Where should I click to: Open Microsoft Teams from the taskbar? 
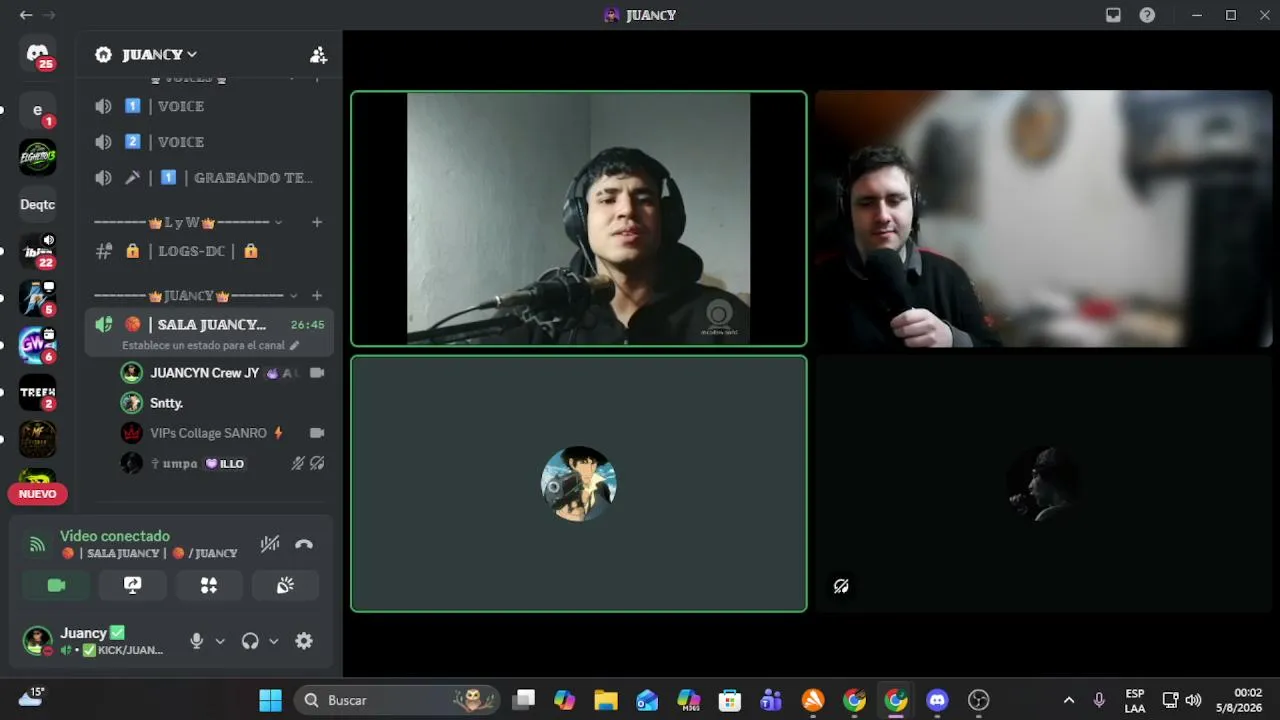[x=771, y=700]
